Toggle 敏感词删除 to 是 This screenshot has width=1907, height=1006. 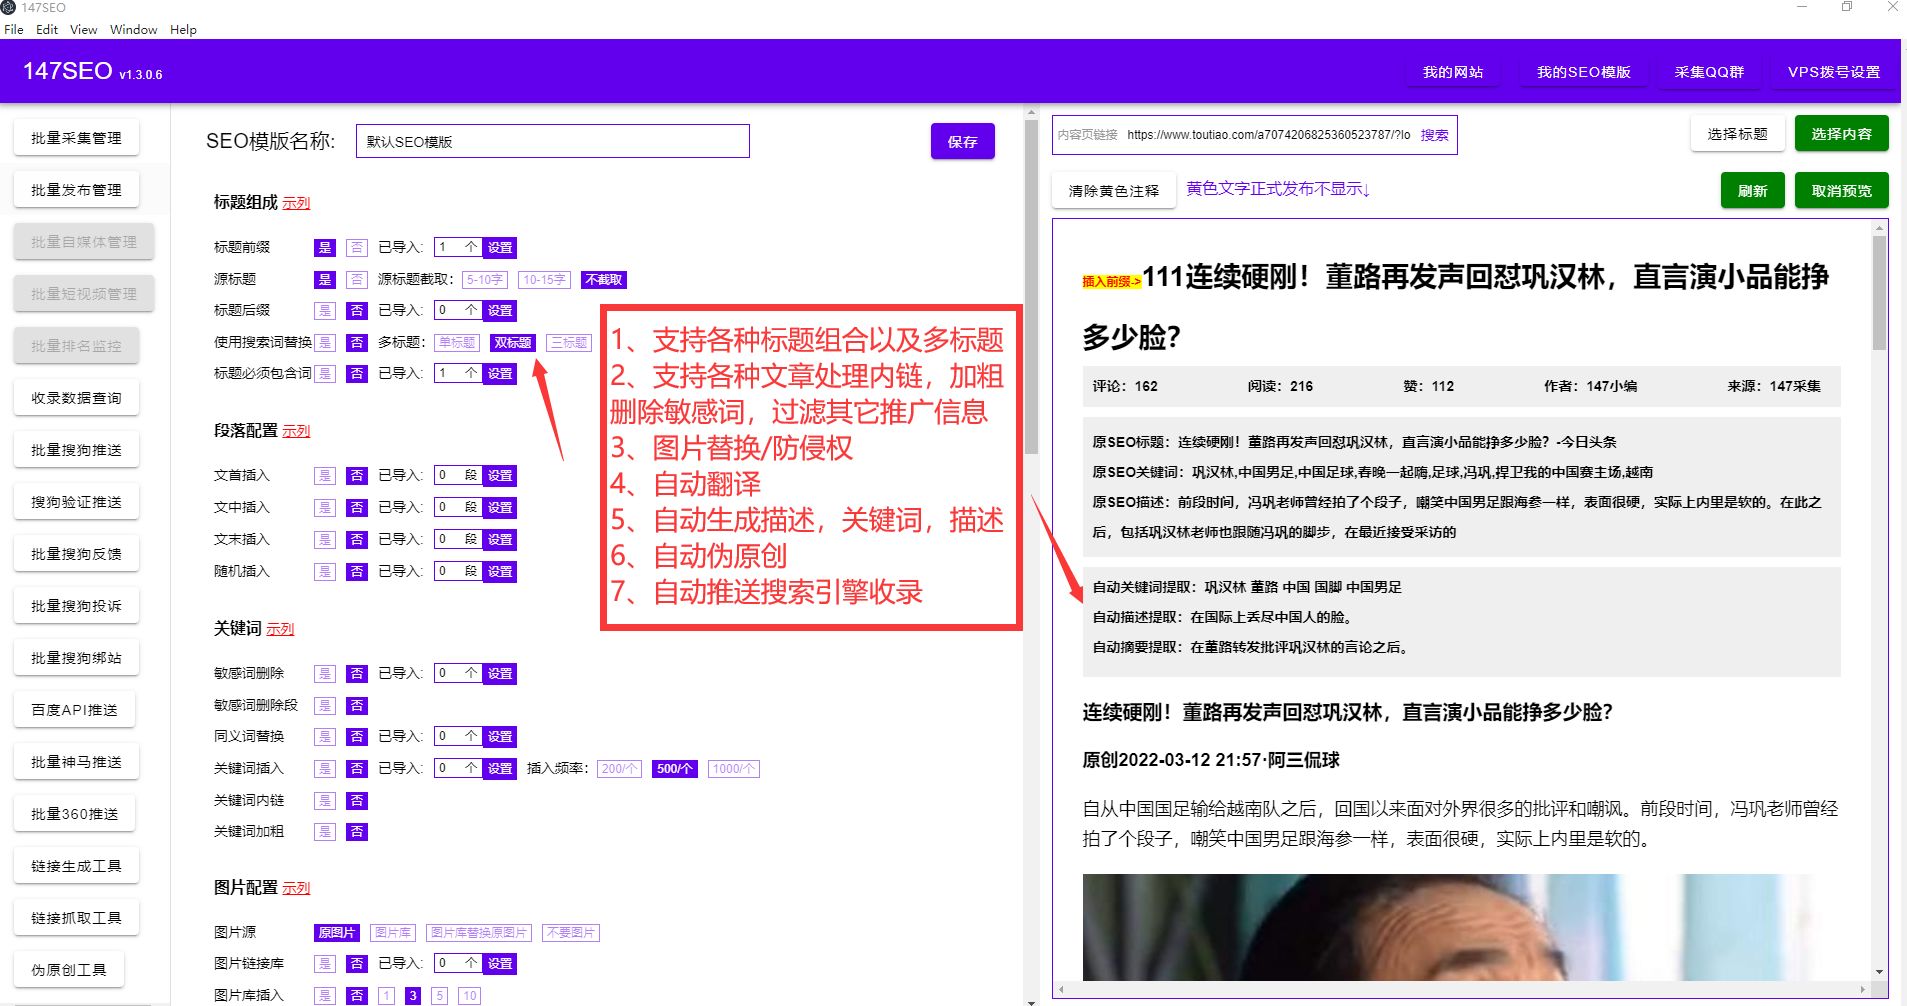(x=324, y=673)
